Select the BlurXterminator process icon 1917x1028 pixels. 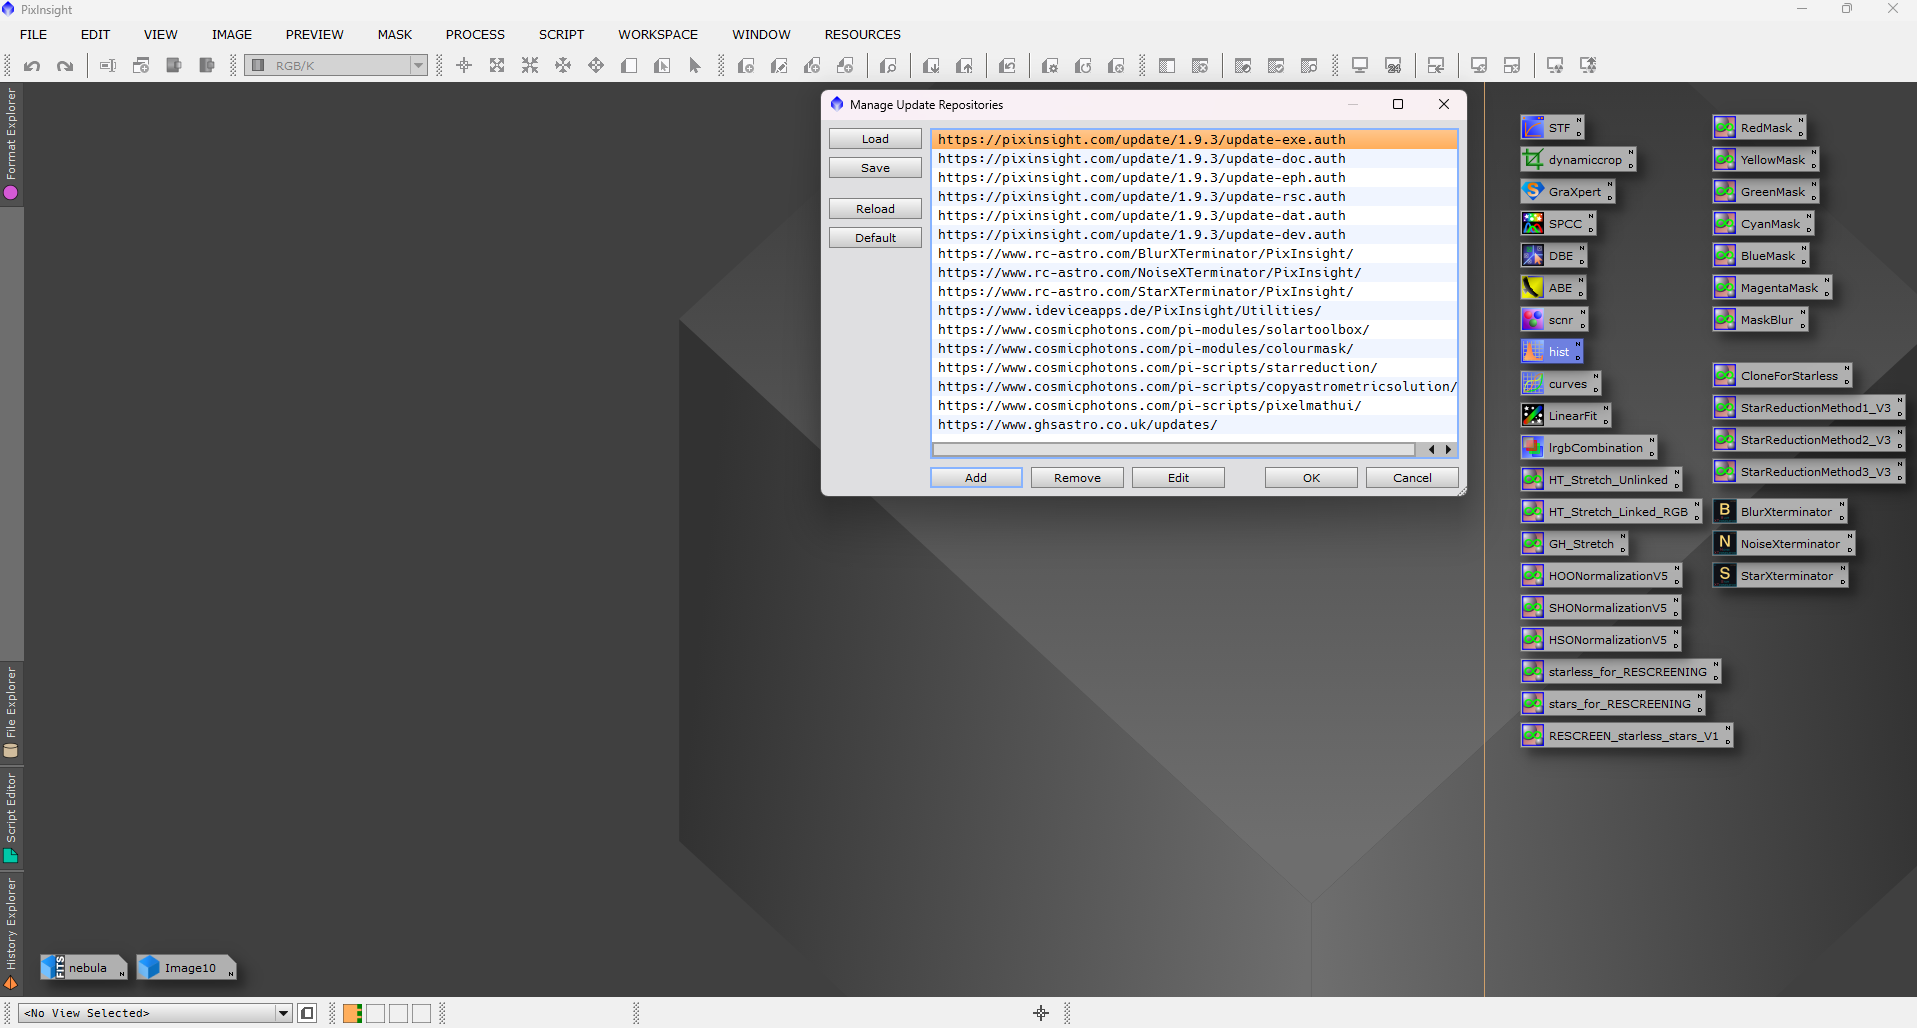coord(1779,512)
